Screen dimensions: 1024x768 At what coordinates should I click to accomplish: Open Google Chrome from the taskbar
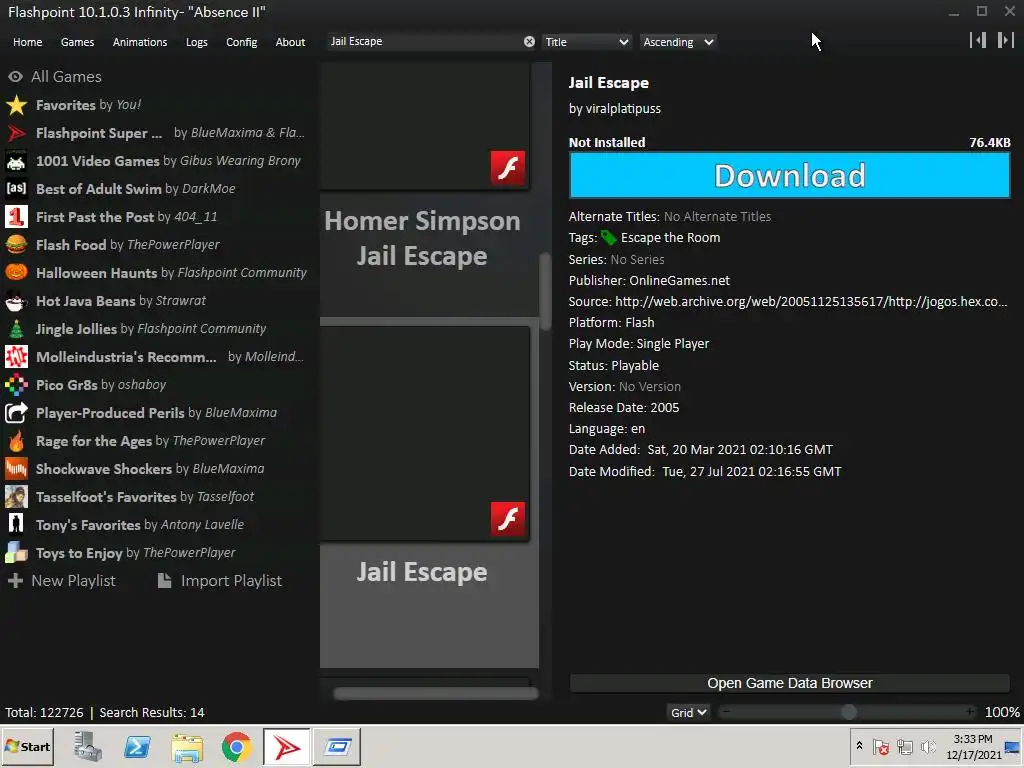(x=236, y=746)
